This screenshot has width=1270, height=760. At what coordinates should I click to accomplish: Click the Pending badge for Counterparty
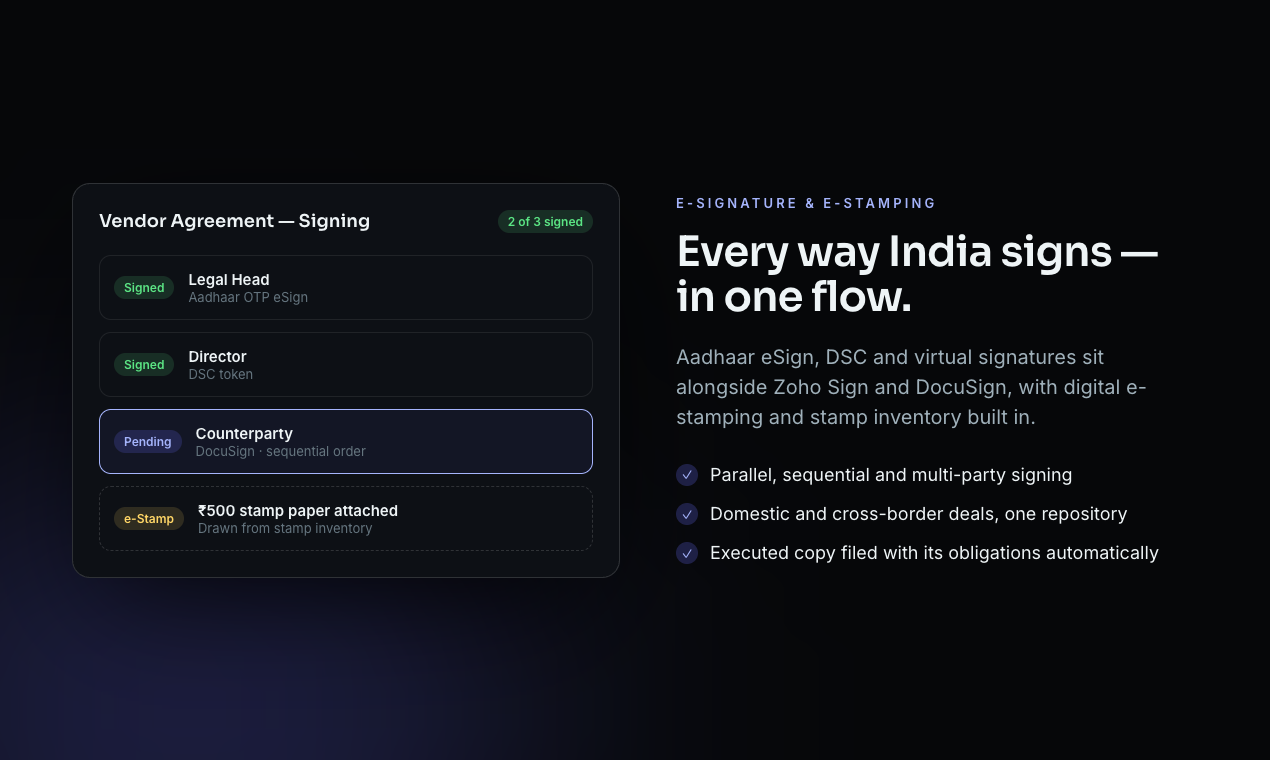coord(148,442)
